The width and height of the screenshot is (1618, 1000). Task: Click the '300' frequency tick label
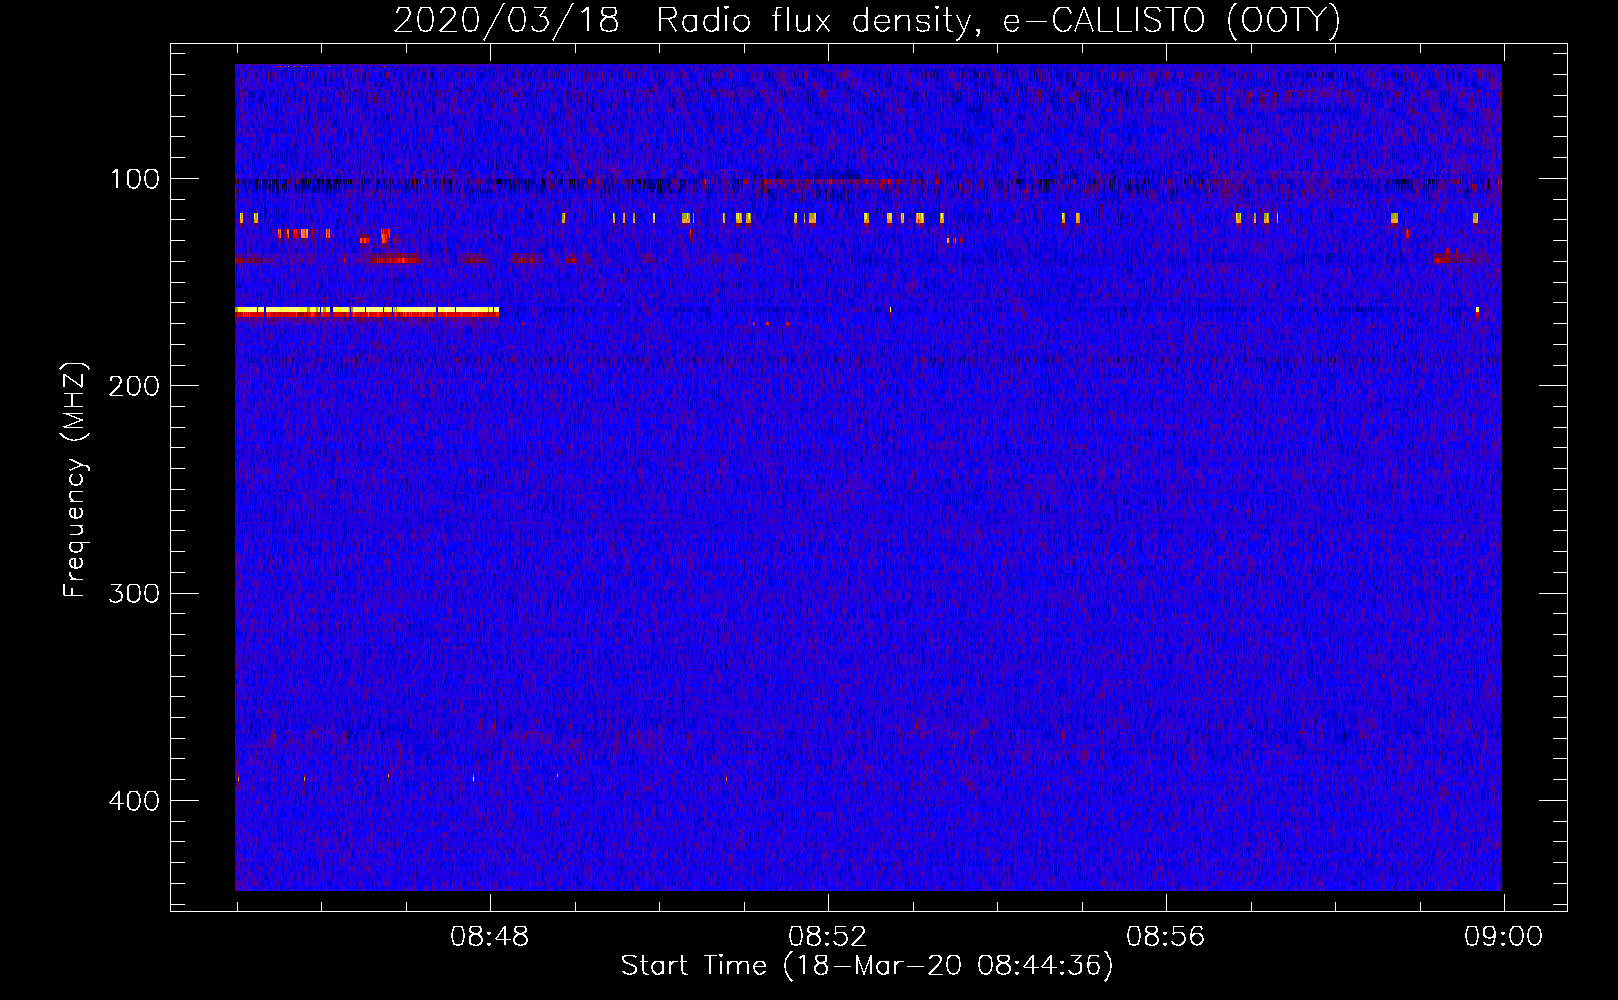pyautogui.click(x=135, y=593)
